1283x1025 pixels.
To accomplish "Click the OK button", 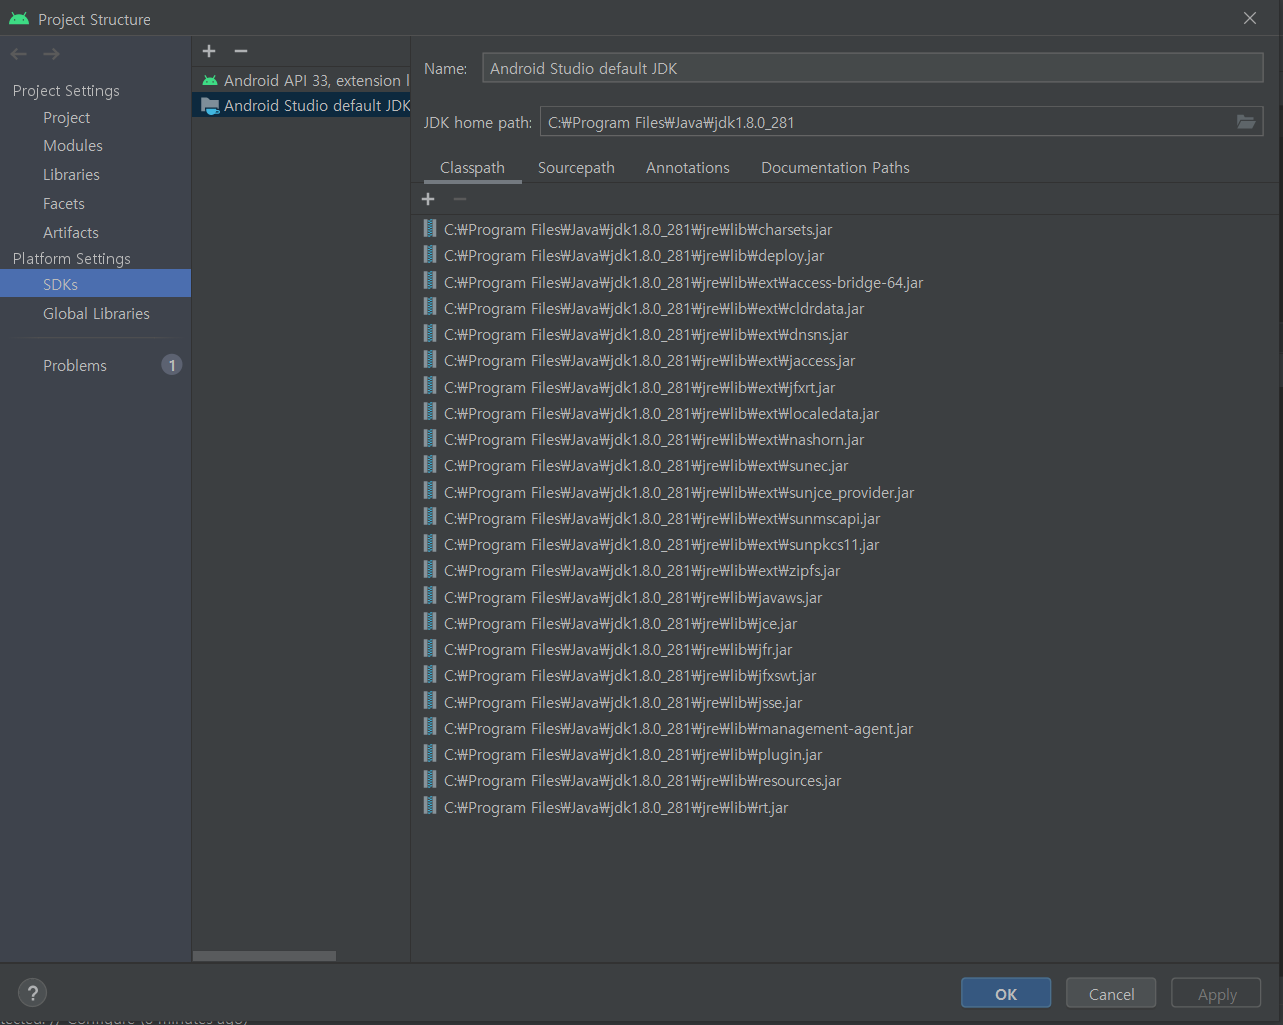I will [x=1006, y=993].
